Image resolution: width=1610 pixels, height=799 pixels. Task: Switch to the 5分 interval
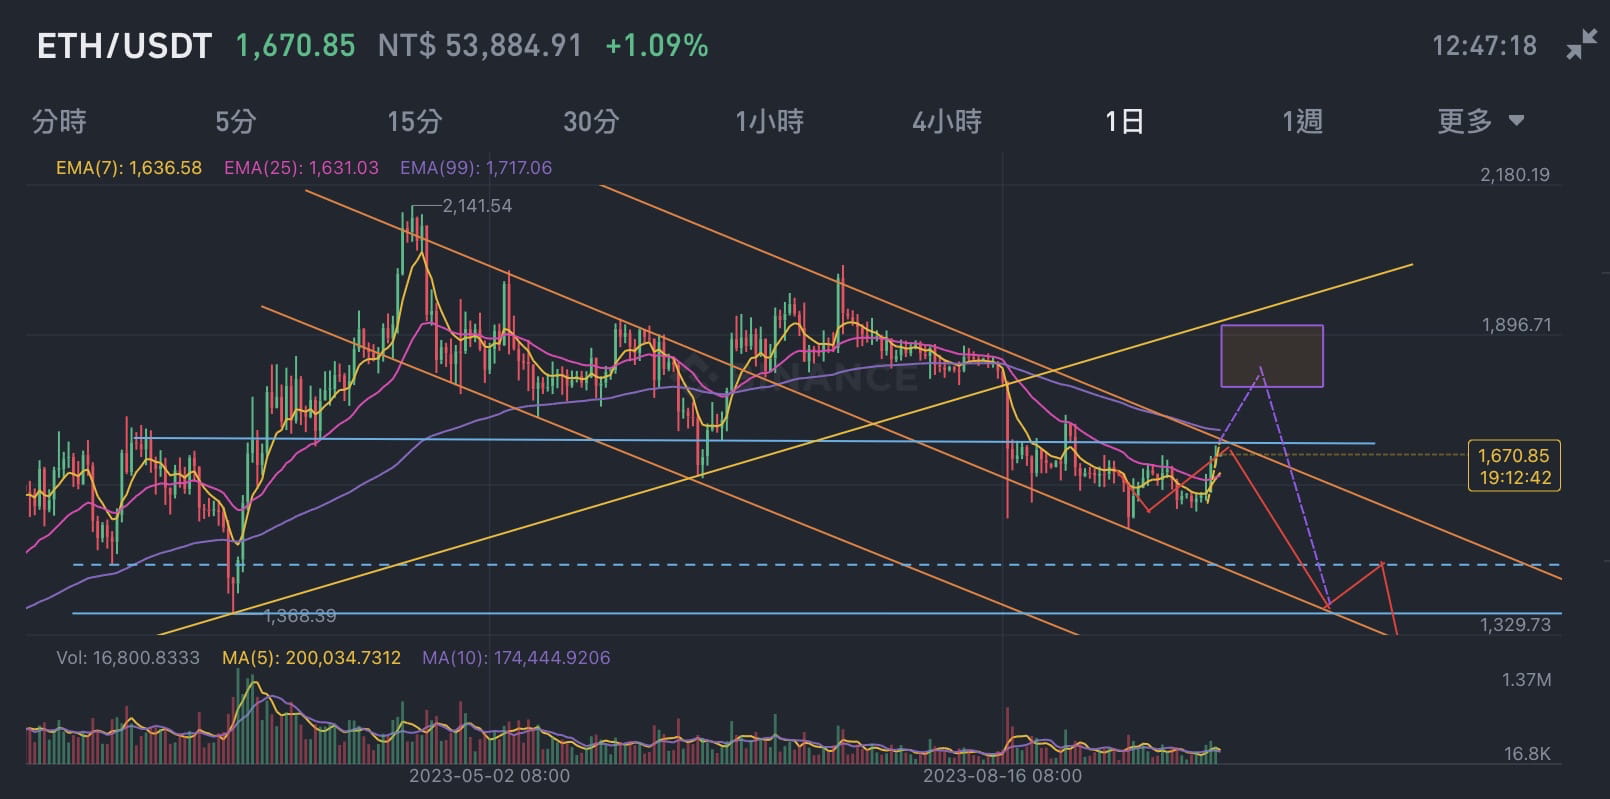(236, 122)
